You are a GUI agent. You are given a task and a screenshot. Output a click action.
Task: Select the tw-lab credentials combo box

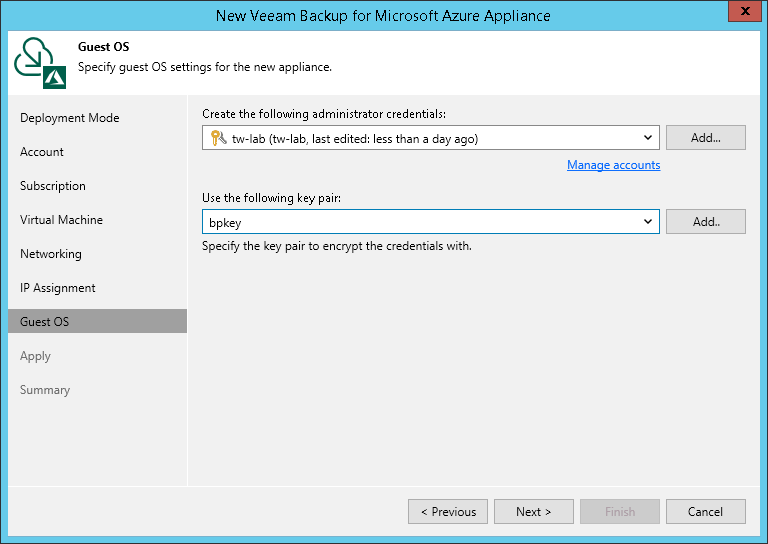pos(431,138)
